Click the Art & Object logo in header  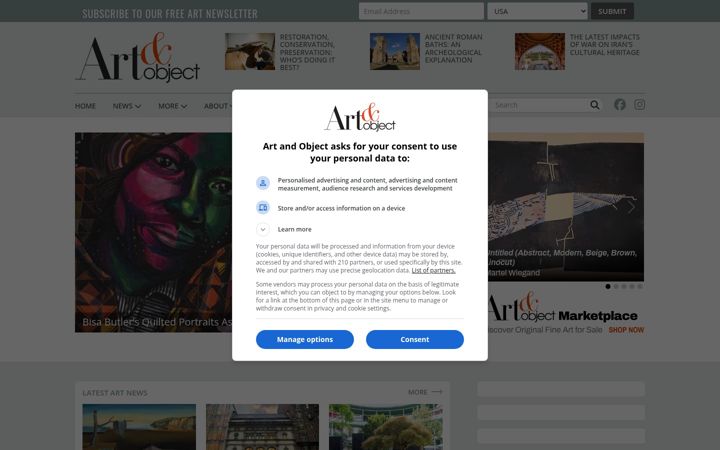coord(137,57)
